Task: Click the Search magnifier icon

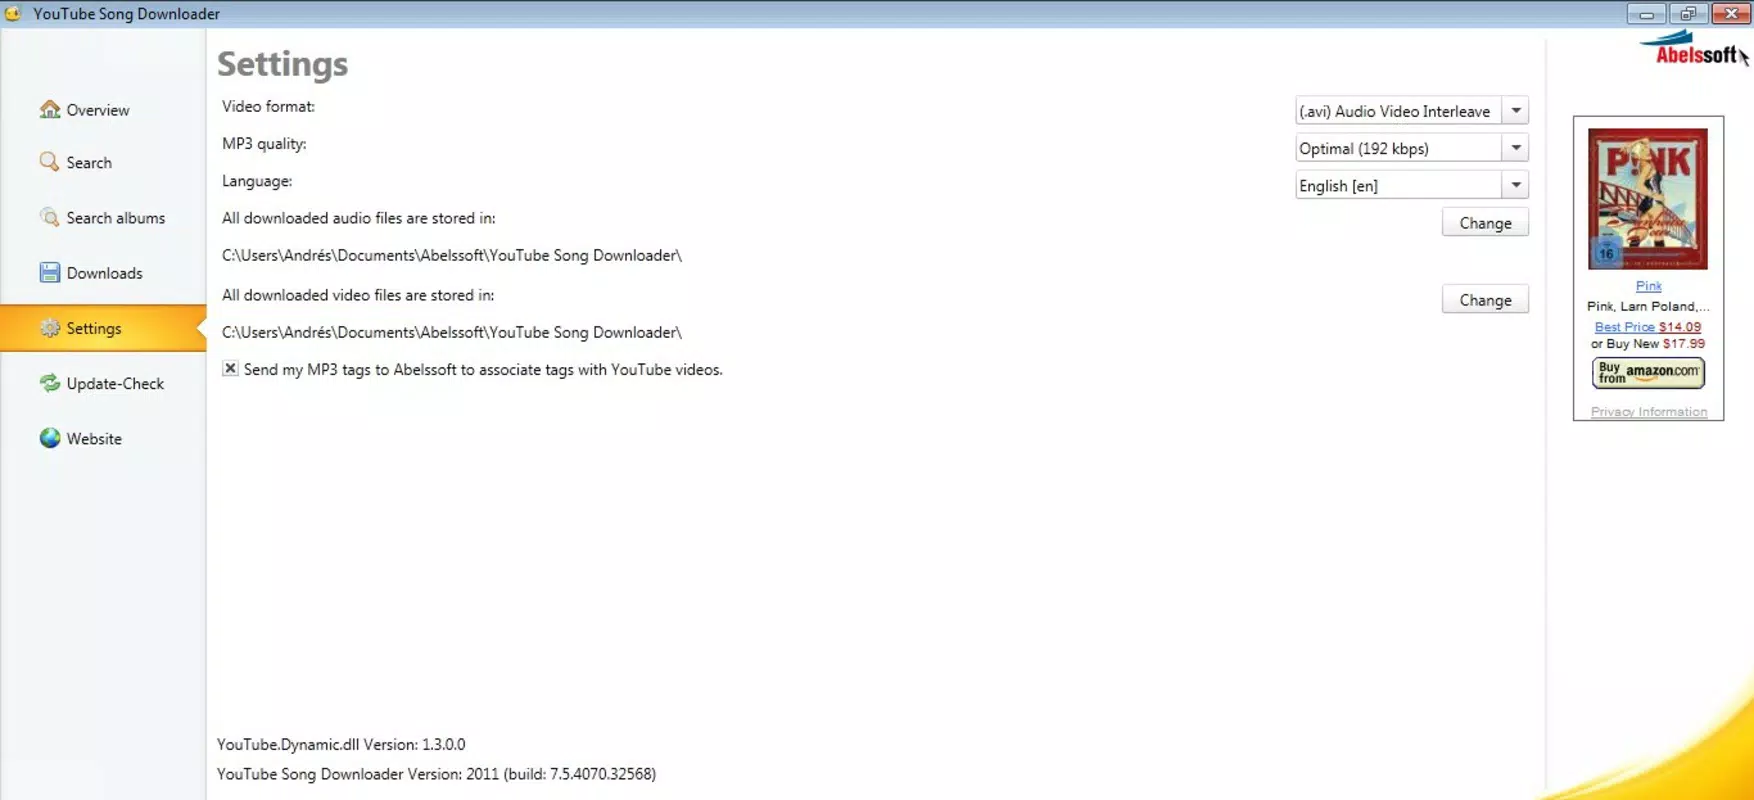Action: pos(49,161)
